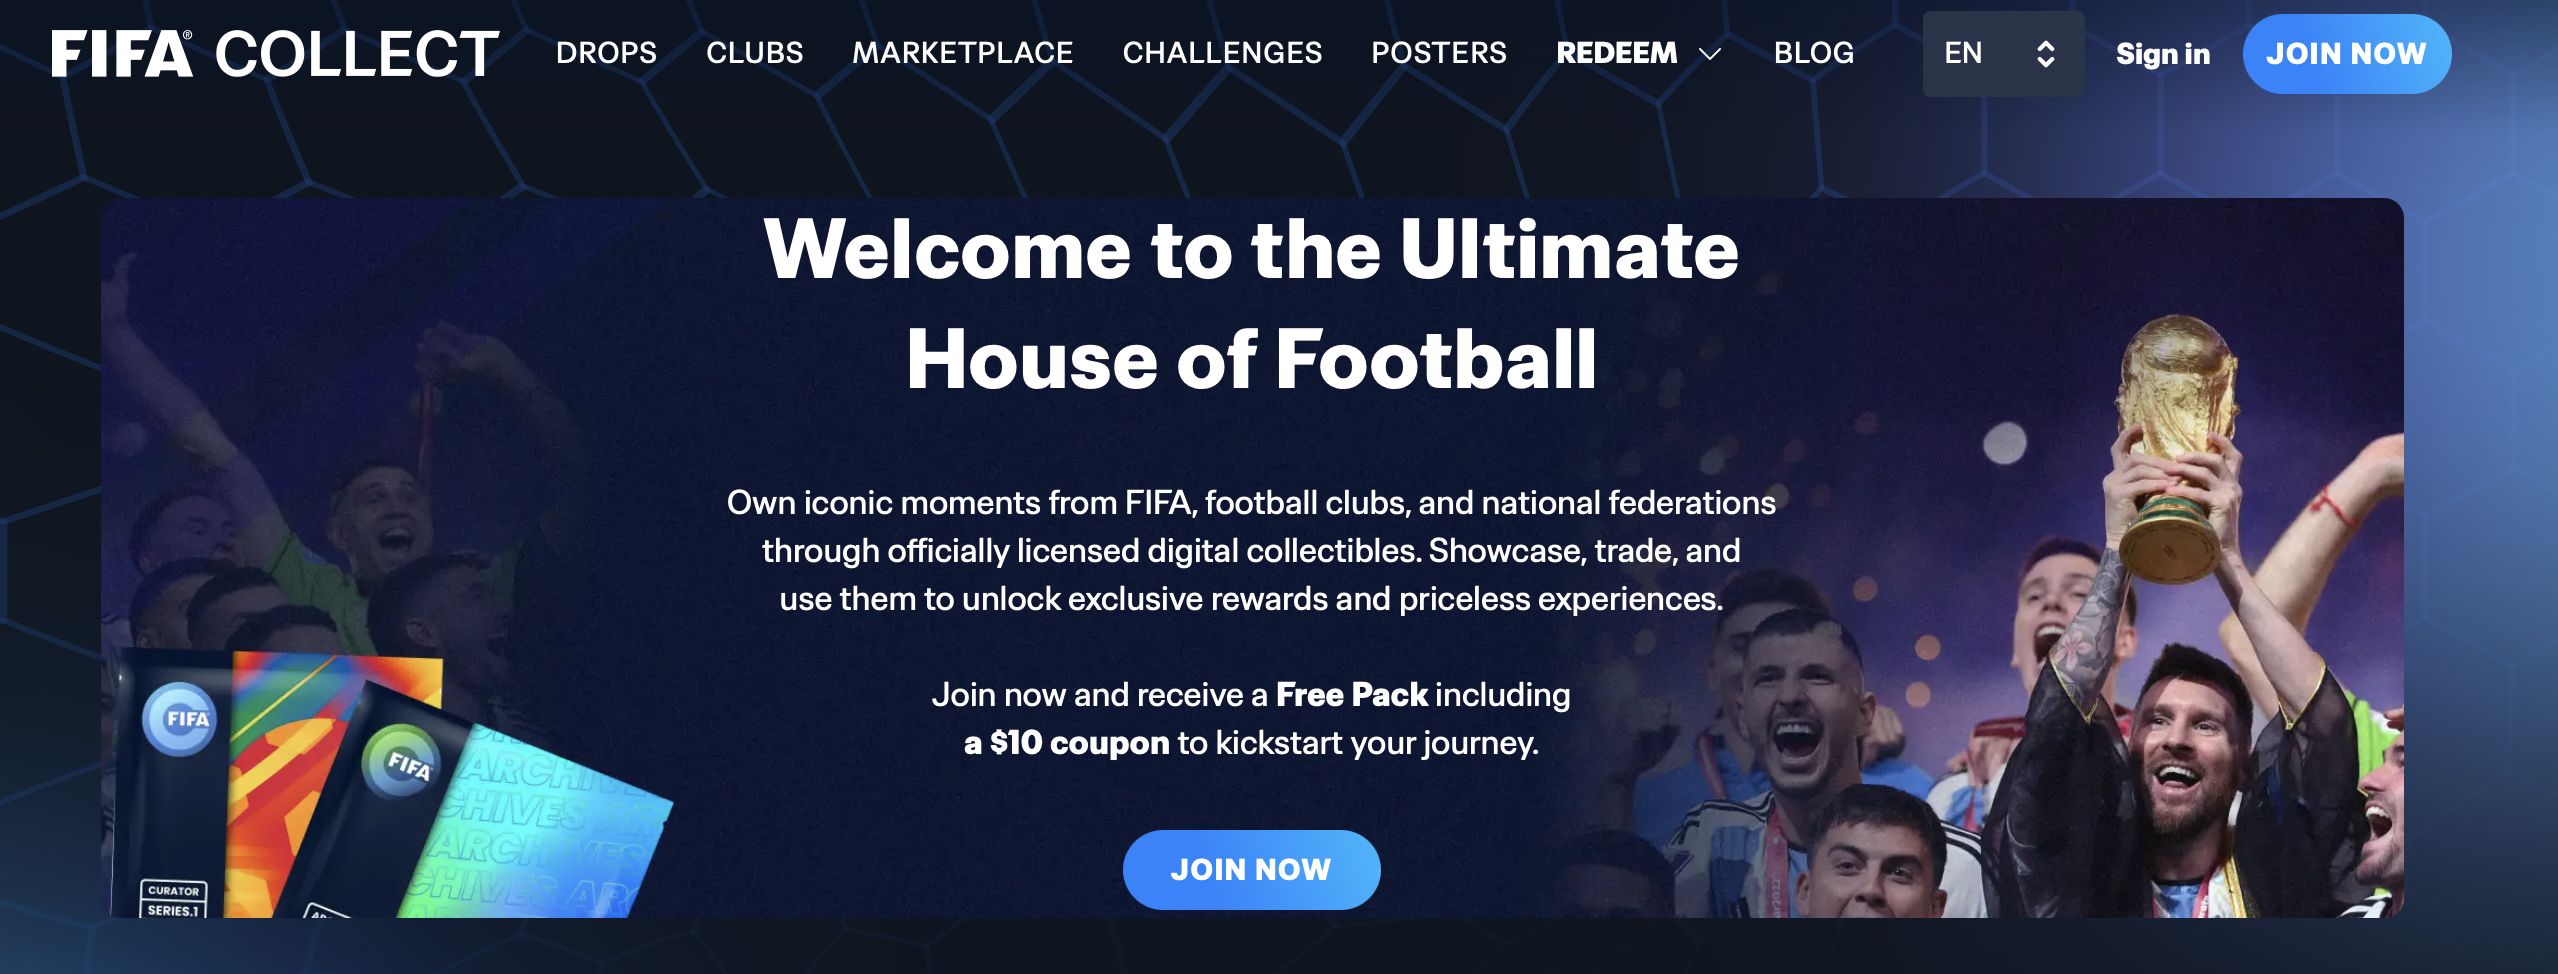The width and height of the screenshot is (2558, 974).
Task: Expand the chevron next to Redeem
Action: coord(1710,54)
